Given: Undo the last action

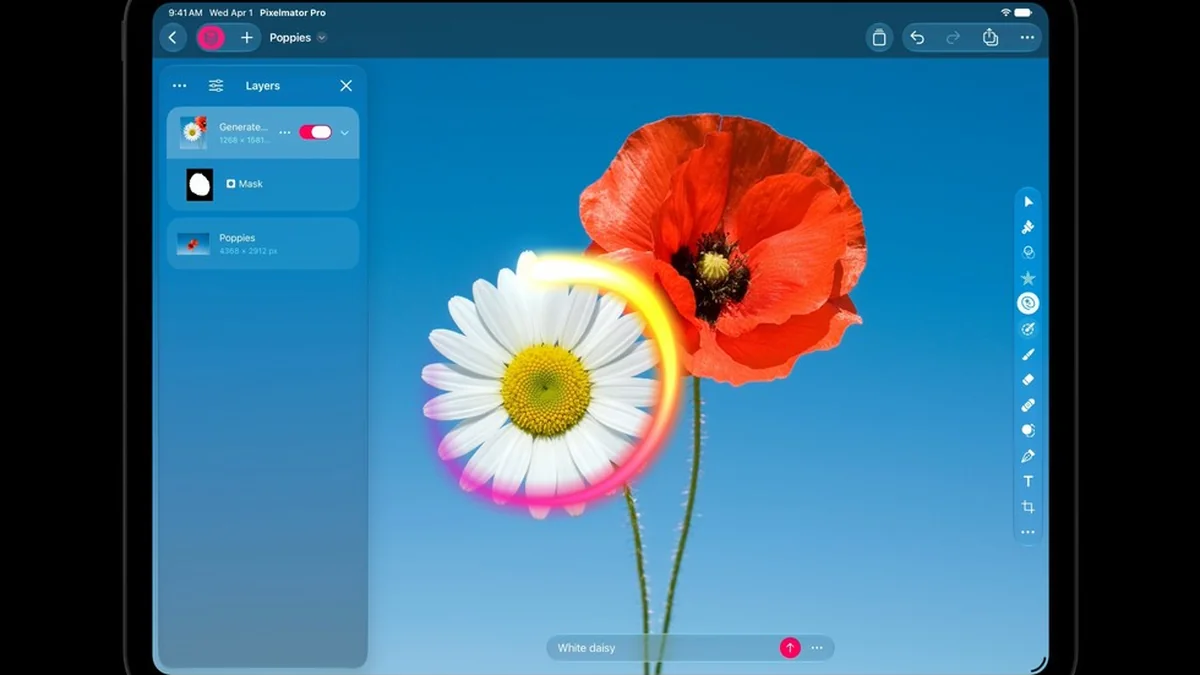Looking at the screenshot, I should coord(917,38).
